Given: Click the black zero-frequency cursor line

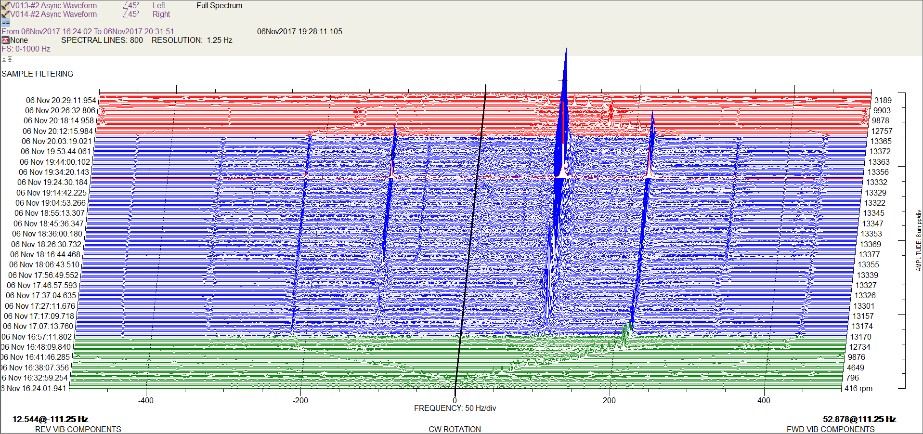Looking at the screenshot, I should tap(470, 236).
